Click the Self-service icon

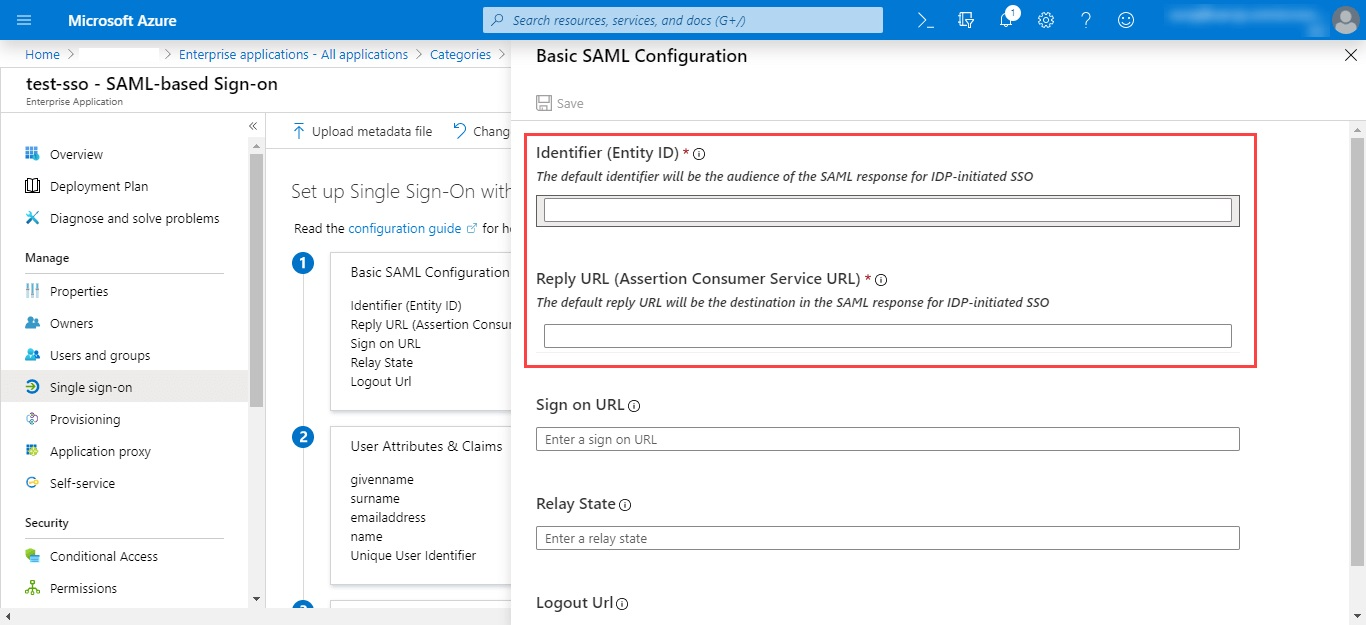coord(32,483)
